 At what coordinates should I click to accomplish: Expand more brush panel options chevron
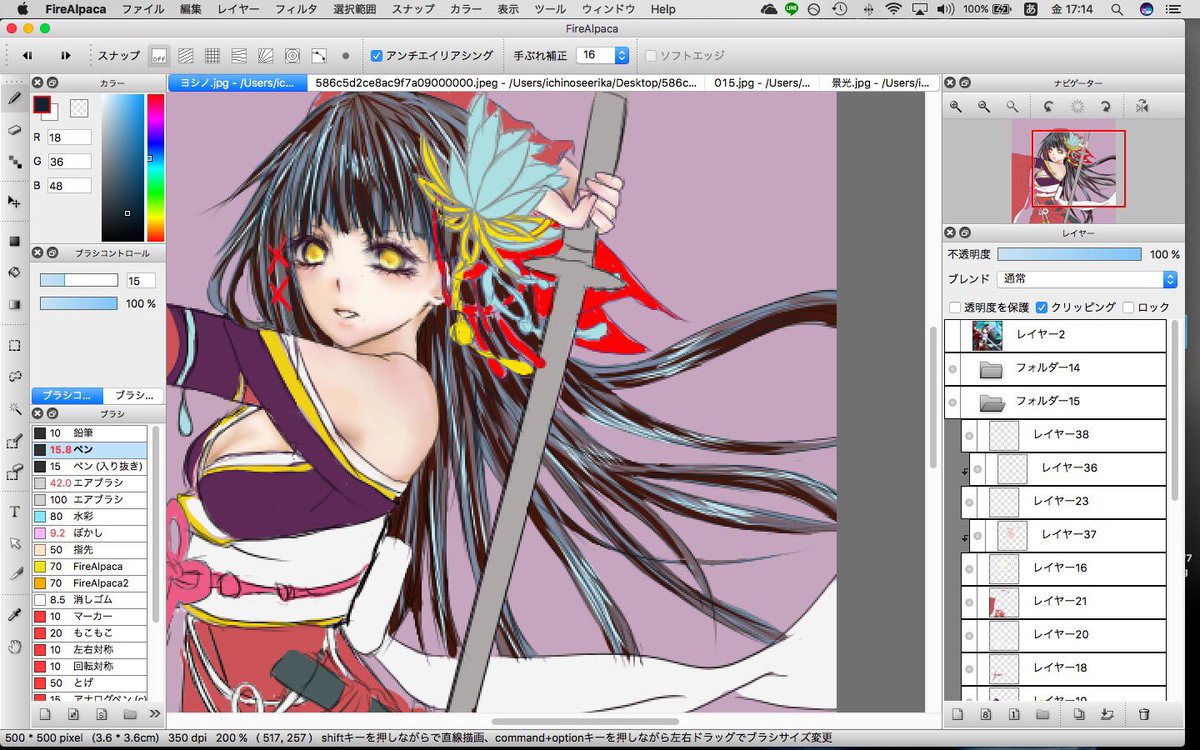coord(154,714)
